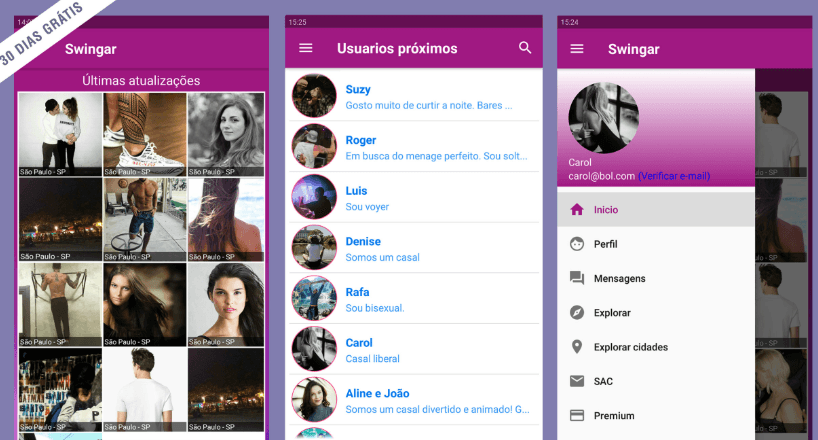Open Roger's profile name

360,140
